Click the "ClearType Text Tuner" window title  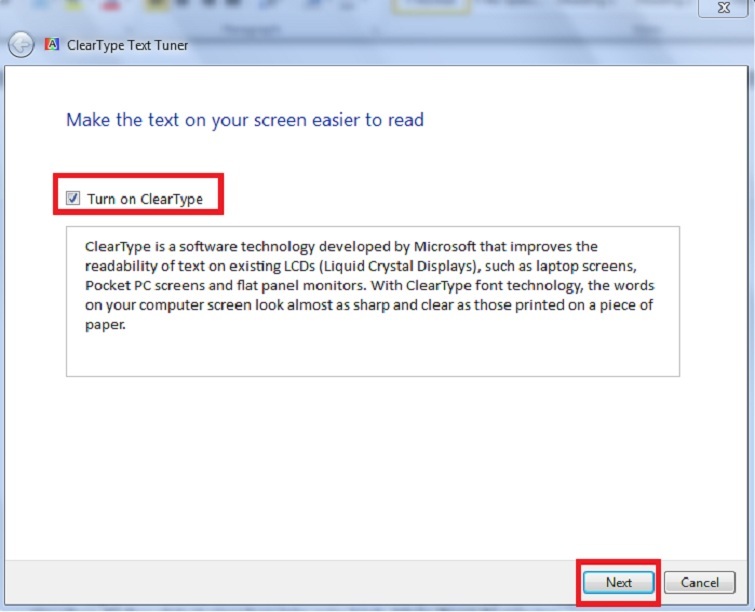click(x=127, y=45)
